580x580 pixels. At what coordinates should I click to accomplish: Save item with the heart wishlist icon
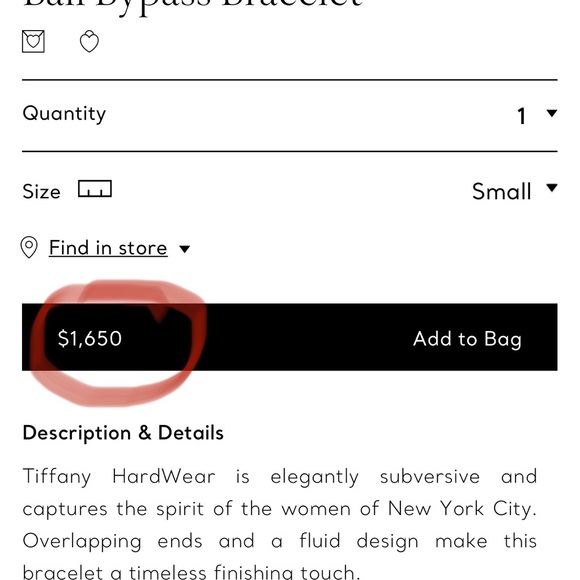[x=89, y=41]
